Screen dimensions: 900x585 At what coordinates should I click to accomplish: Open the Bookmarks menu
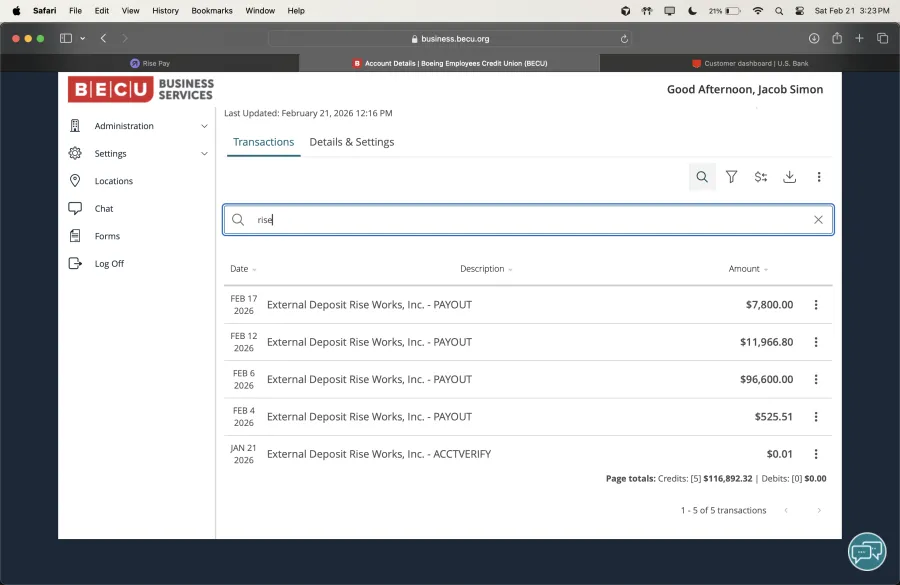tap(212, 10)
